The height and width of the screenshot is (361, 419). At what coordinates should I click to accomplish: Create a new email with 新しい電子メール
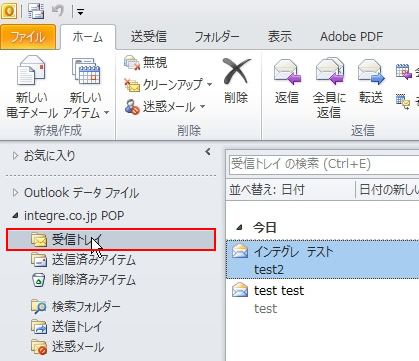tap(32, 87)
